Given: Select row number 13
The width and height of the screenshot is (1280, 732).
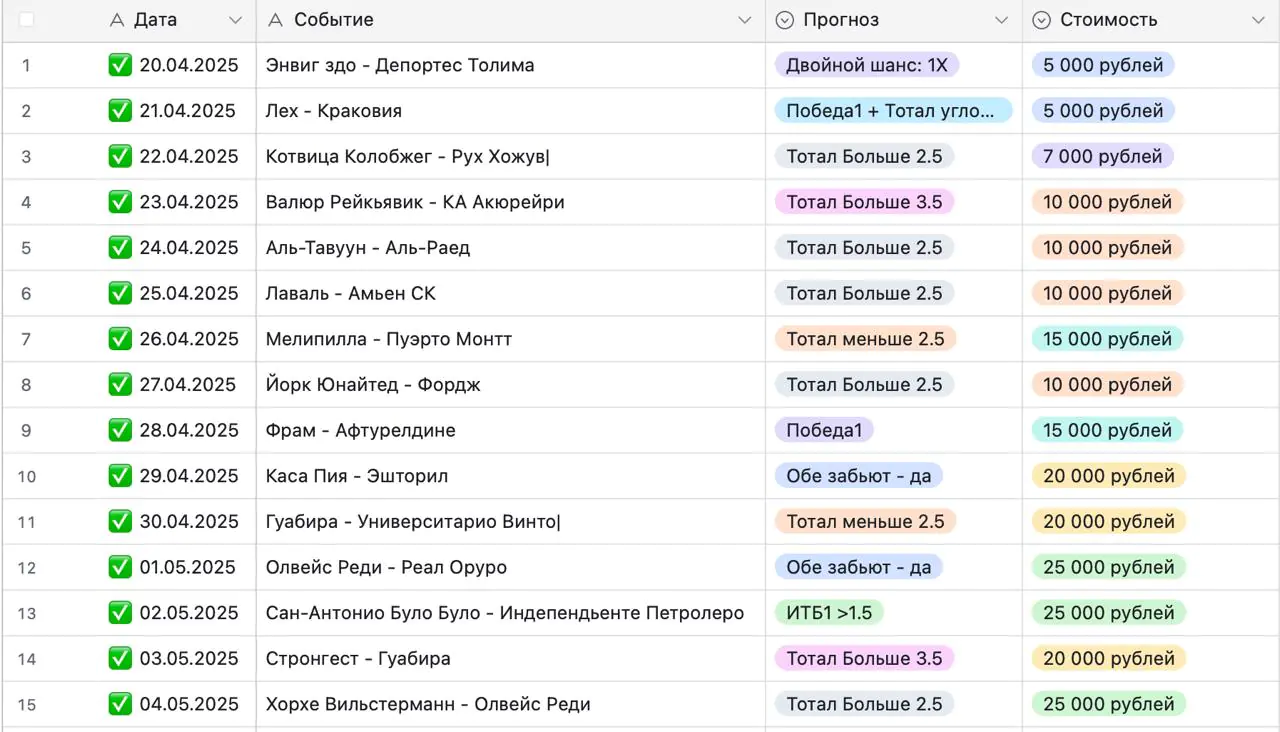Looking at the screenshot, I should click(27, 613).
